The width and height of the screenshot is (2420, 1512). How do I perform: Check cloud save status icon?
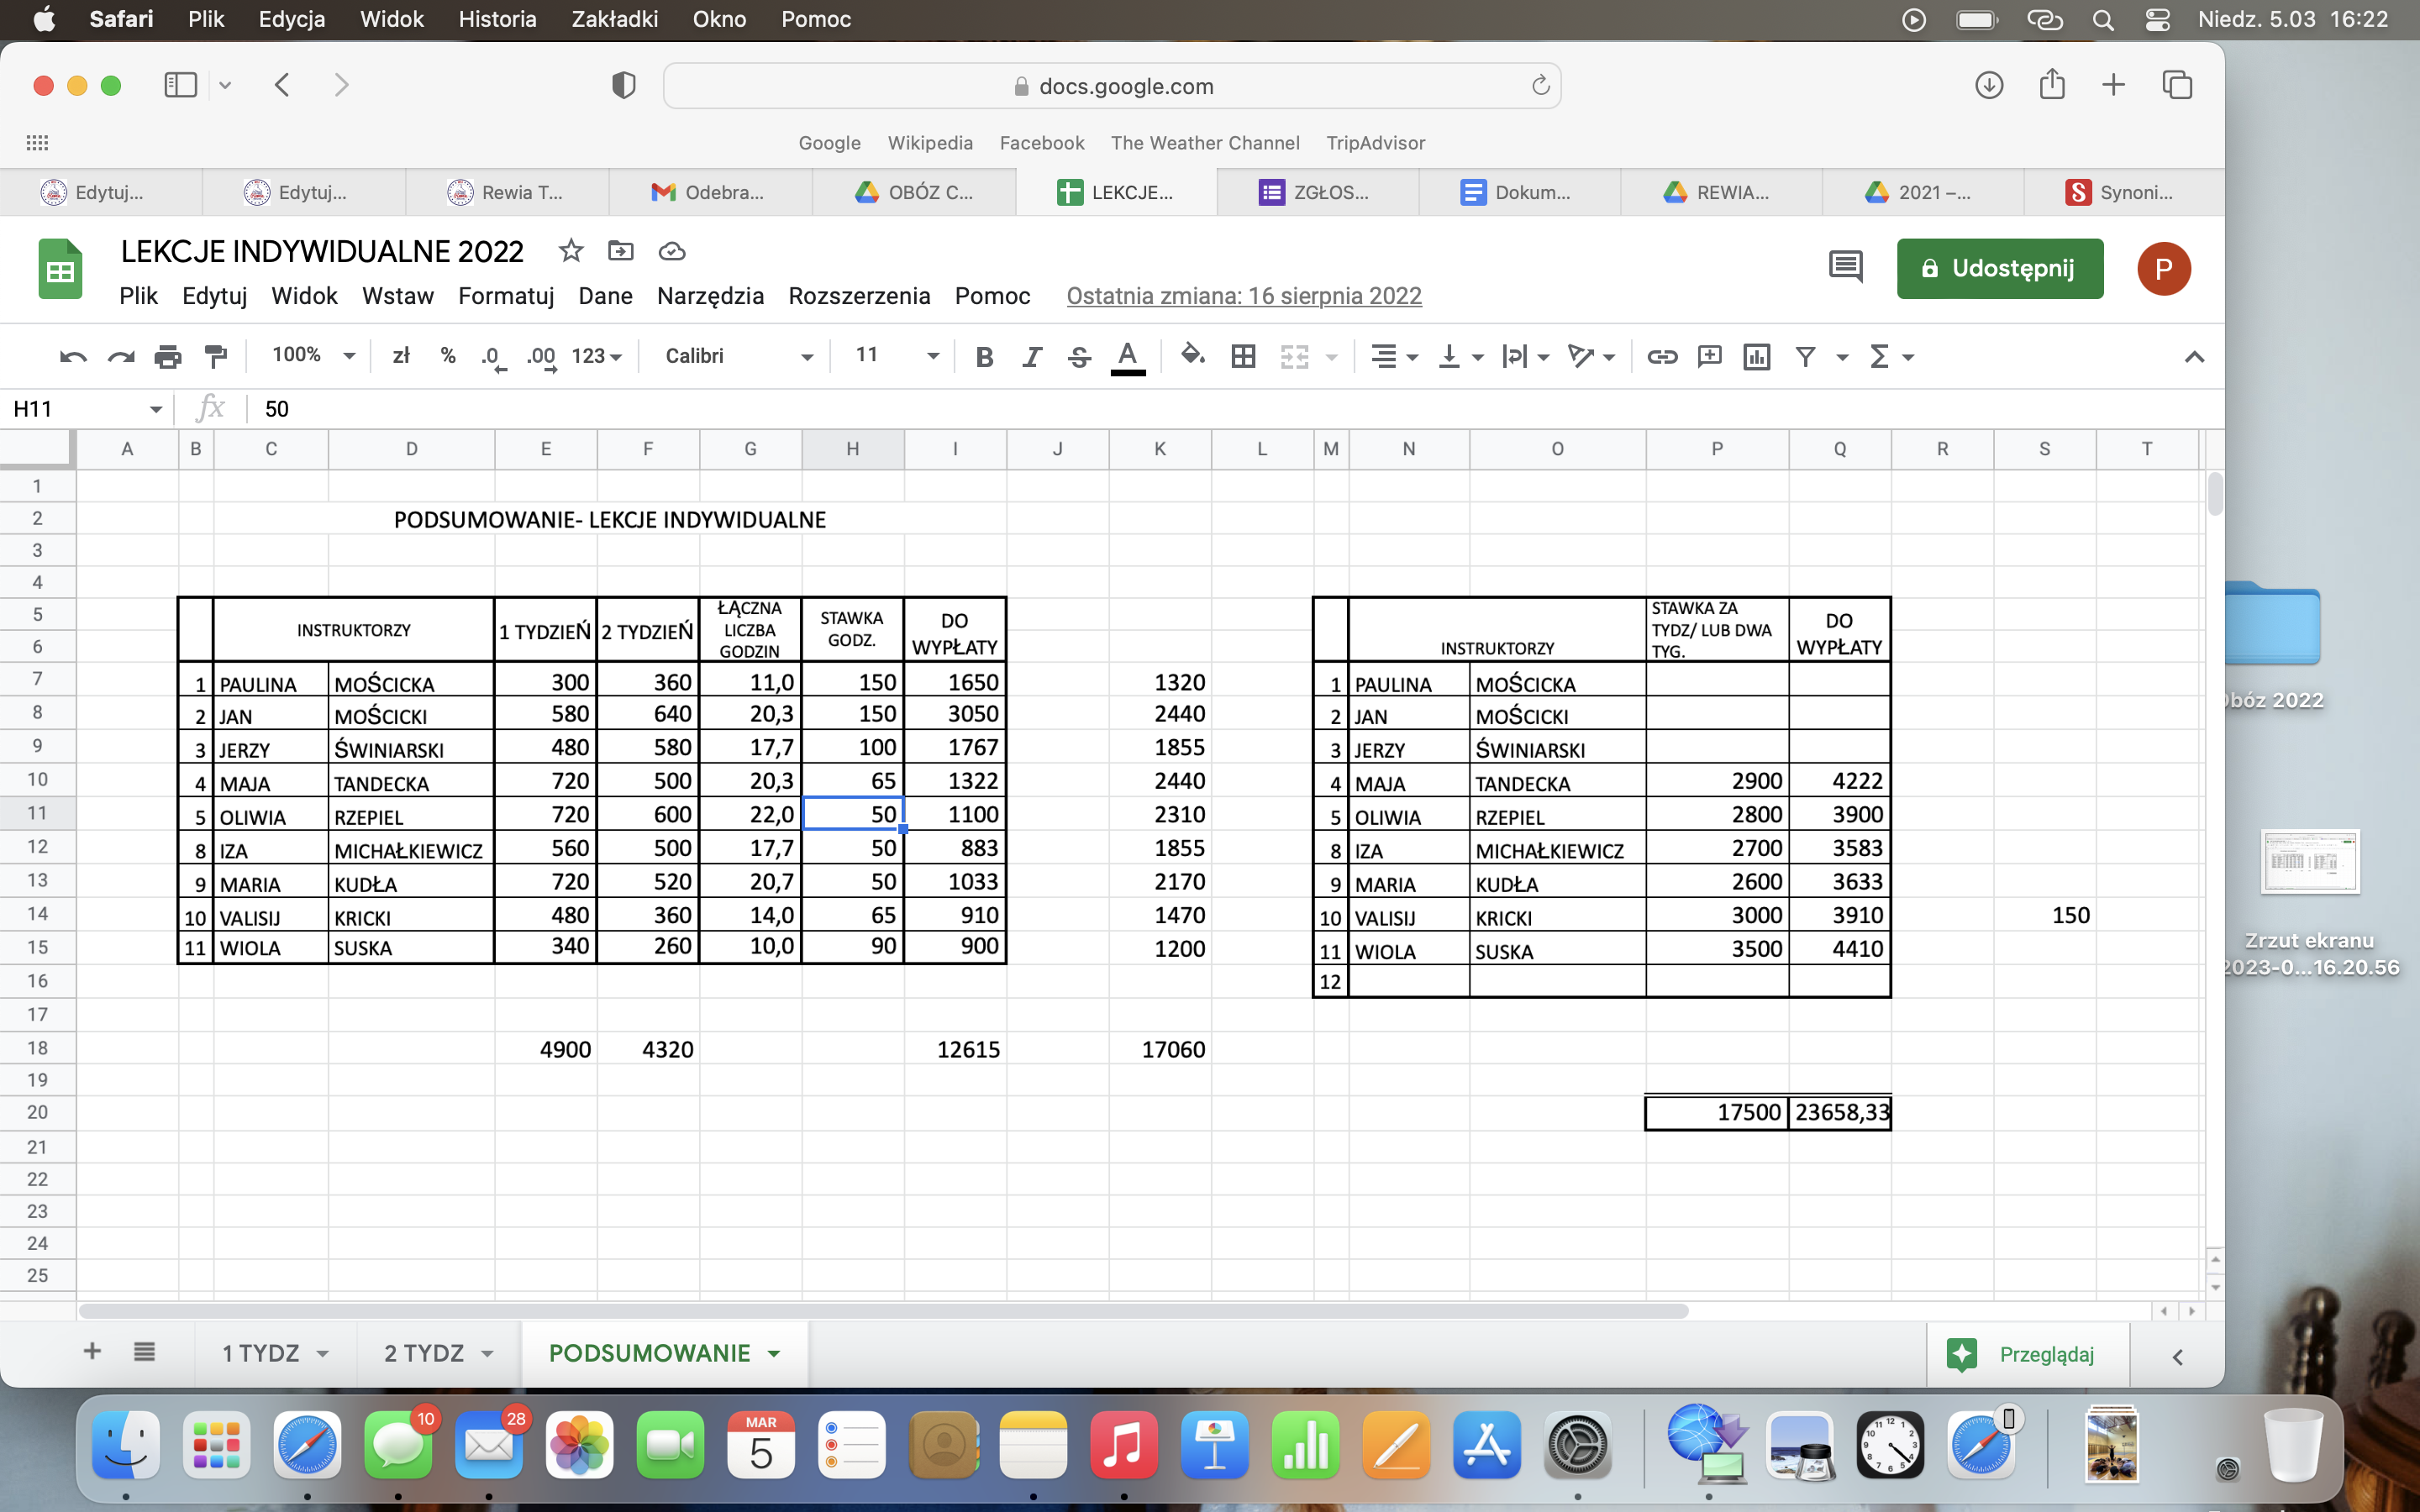(672, 251)
